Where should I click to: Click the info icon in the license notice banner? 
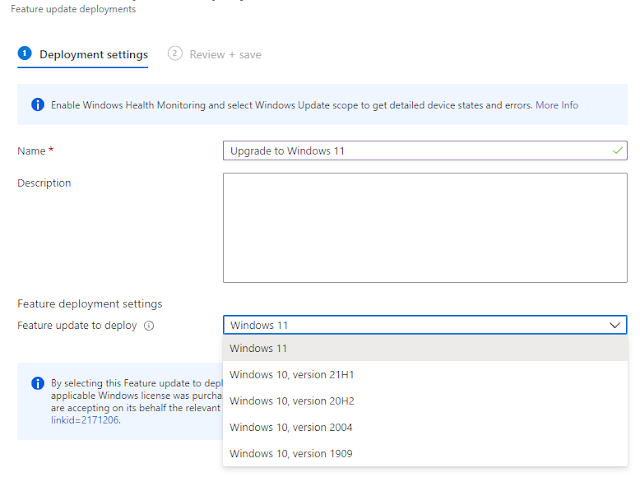38,383
